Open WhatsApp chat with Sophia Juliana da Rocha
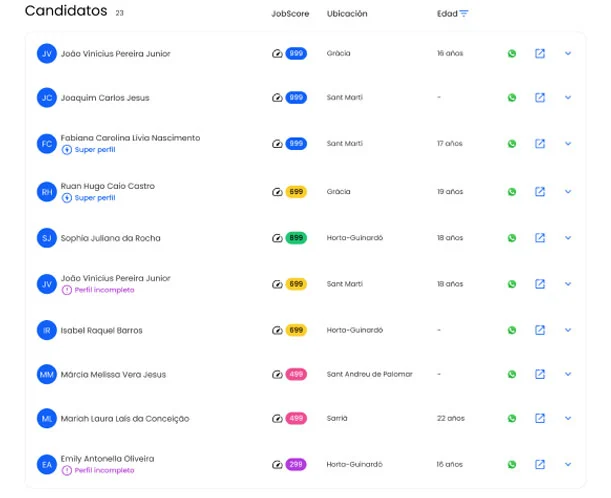611x498 pixels. coord(512,238)
